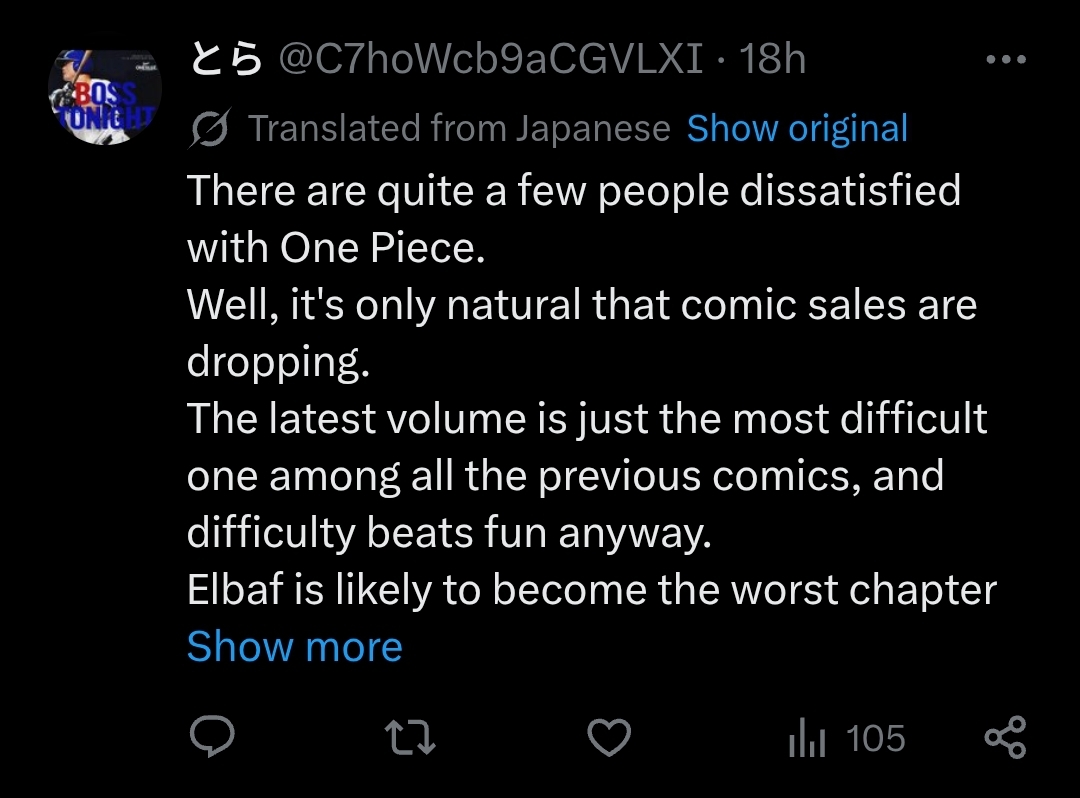Show original Japanese tweet text
This screenshot has height=798, width=1080.
pyautogui.click(x=797, y=129)
